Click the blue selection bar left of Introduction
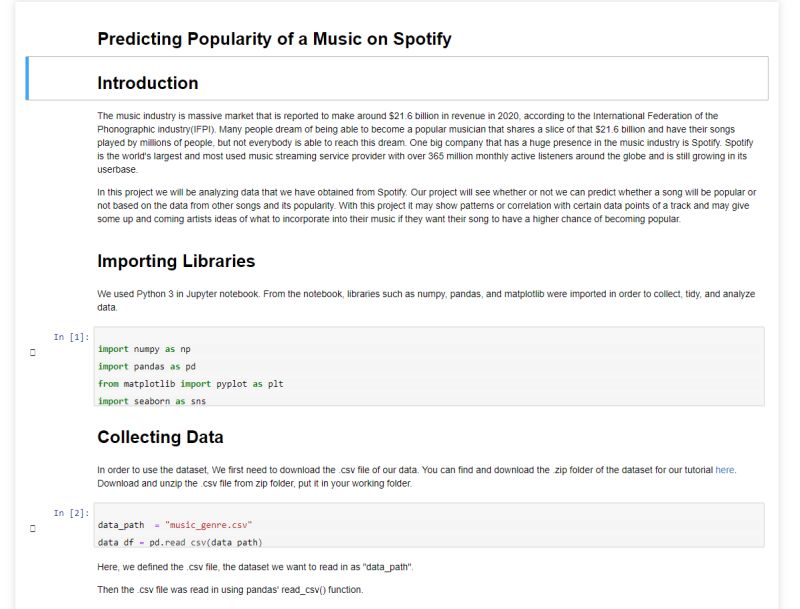800x609 pixels. tap(28, 79)
